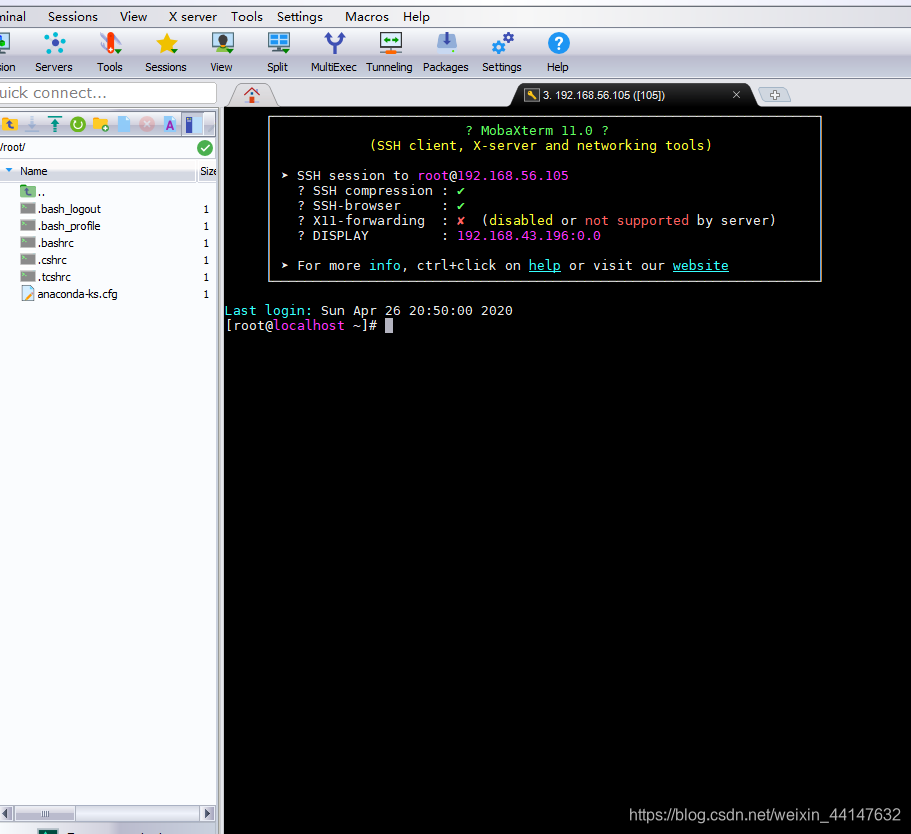
Task: Click the horizontal scrollbar thumb in file panel
Action: click(x=45, y=813)
